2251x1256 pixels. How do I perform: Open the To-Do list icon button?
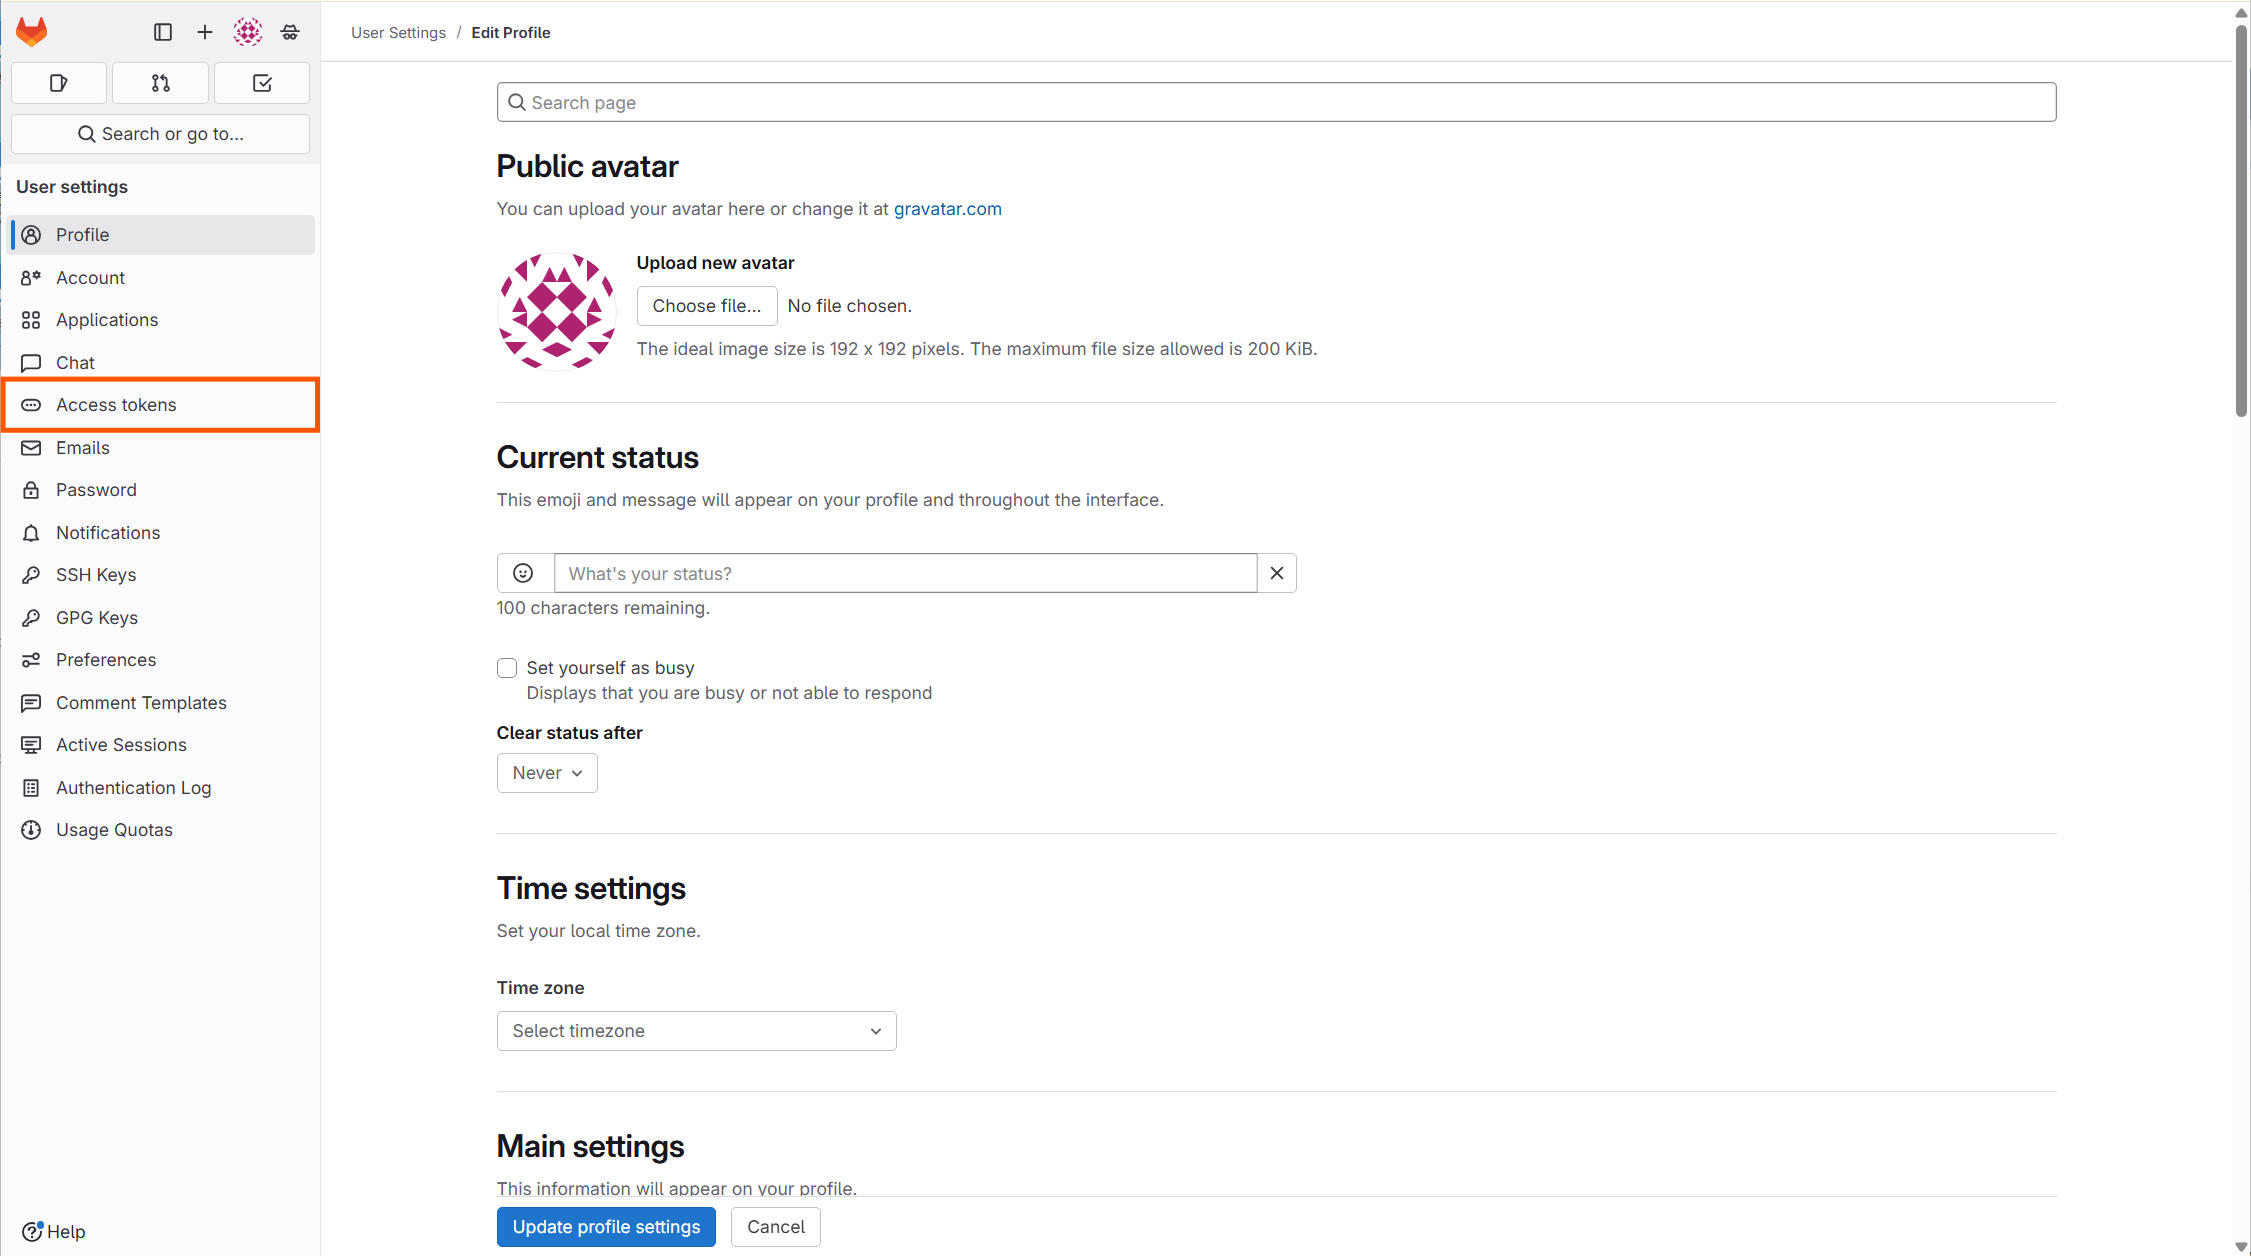pos(262,83)
